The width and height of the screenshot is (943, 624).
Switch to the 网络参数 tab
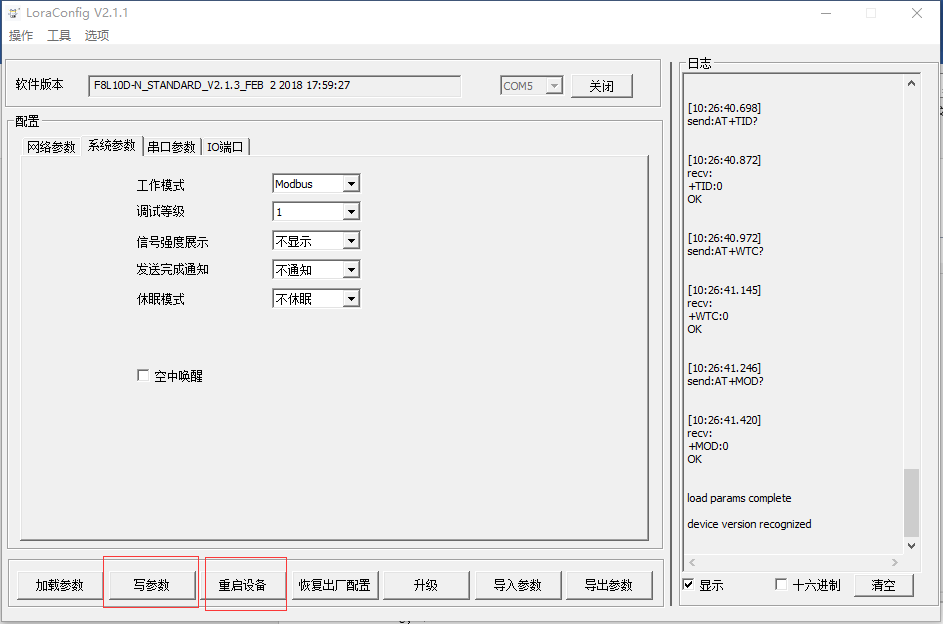pyautogui.click(x=51, y=147)
